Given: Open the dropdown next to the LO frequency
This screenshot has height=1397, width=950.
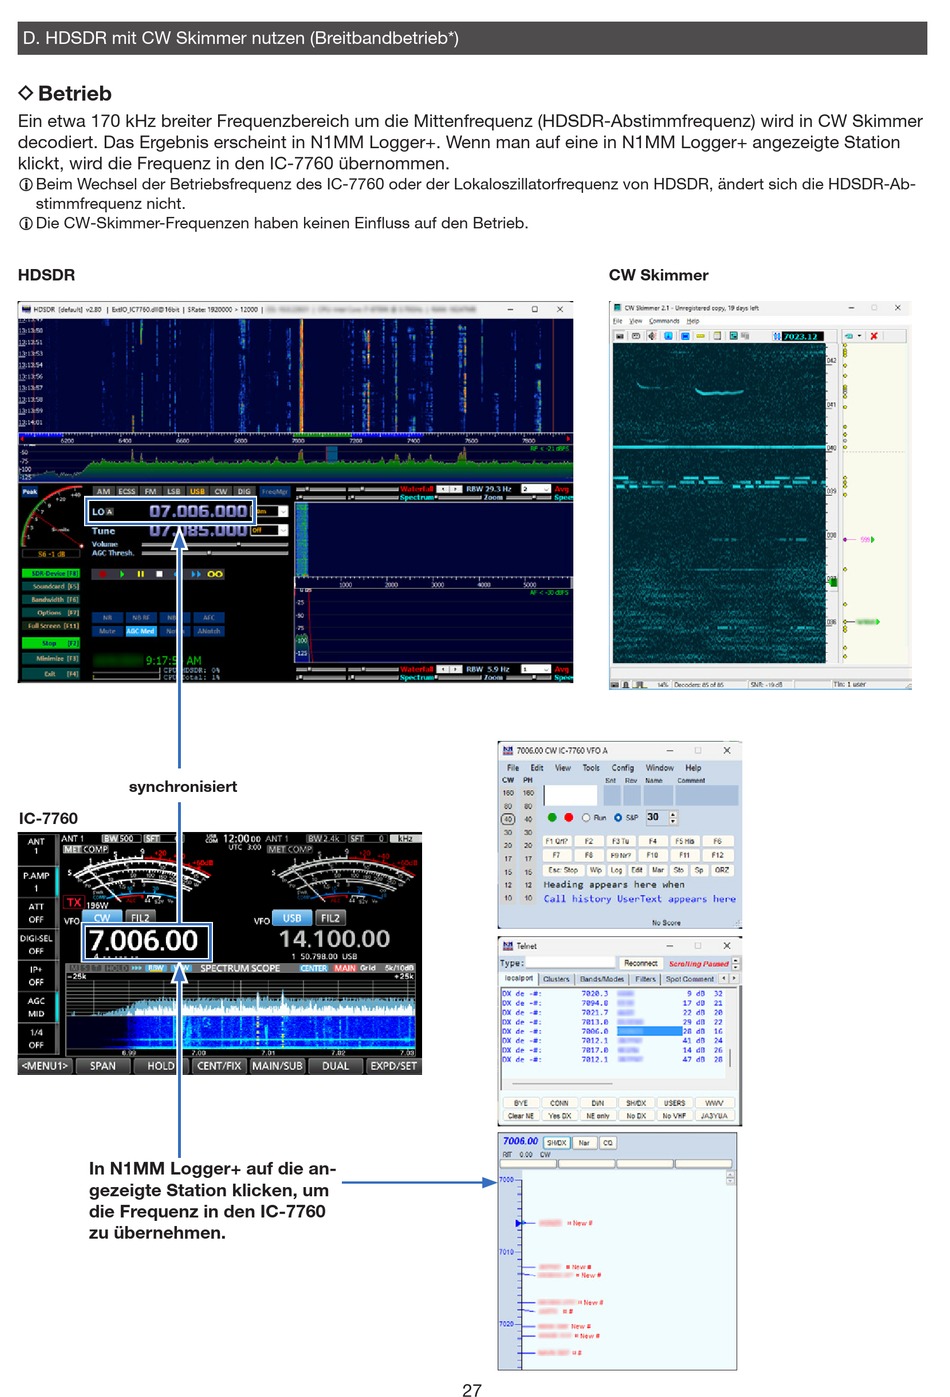Looking at the screenshot, I should pos(283,511).
